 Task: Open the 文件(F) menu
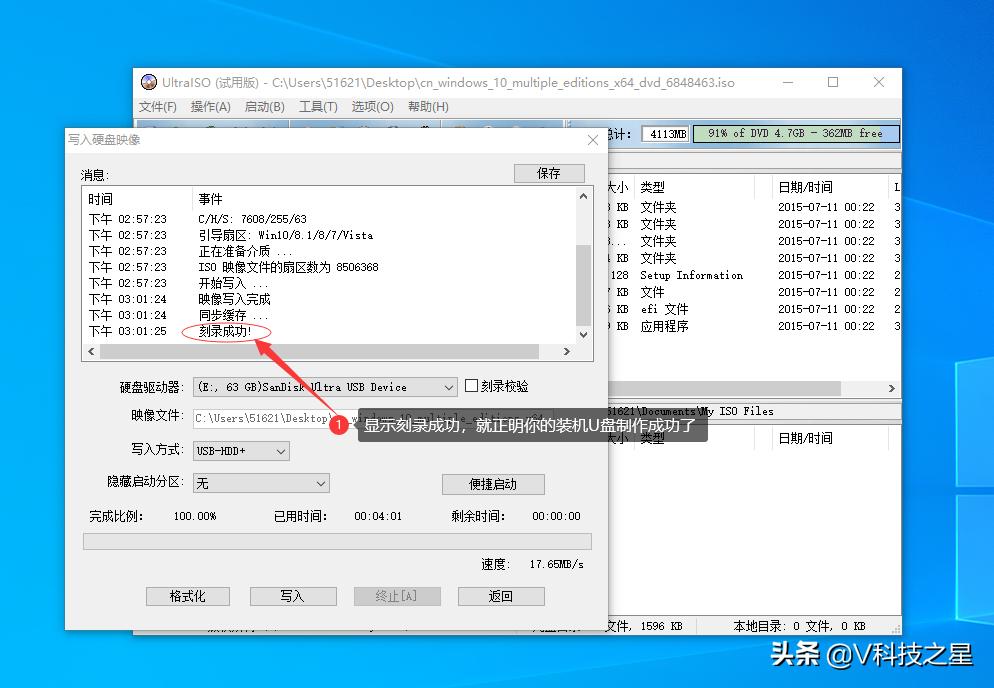coord(157,106)
